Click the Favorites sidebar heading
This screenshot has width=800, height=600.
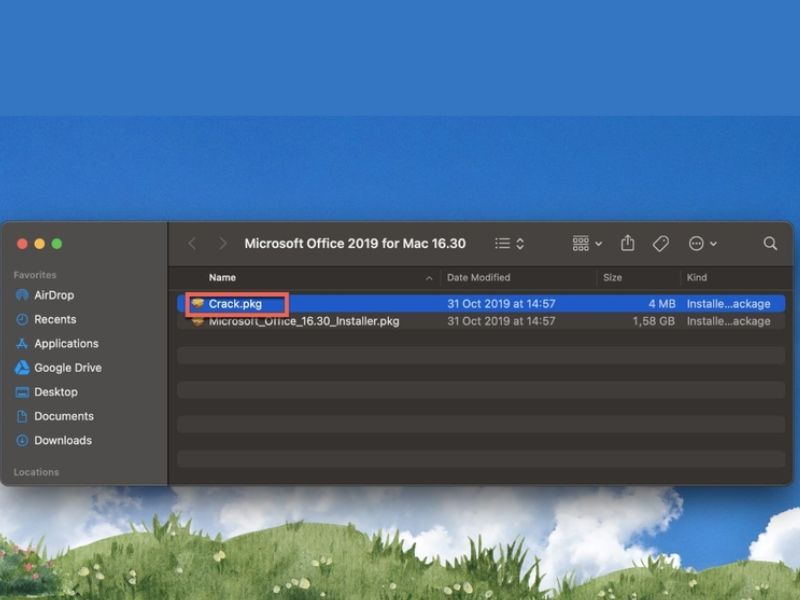[x=35, y=275]
